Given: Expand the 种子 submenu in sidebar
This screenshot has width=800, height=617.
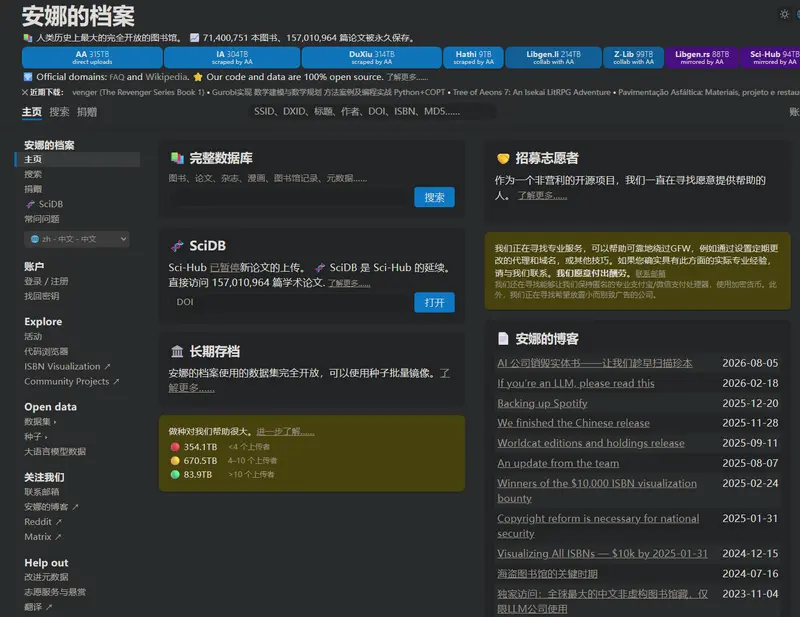Looking at the screenshot, I should point(36,436).
